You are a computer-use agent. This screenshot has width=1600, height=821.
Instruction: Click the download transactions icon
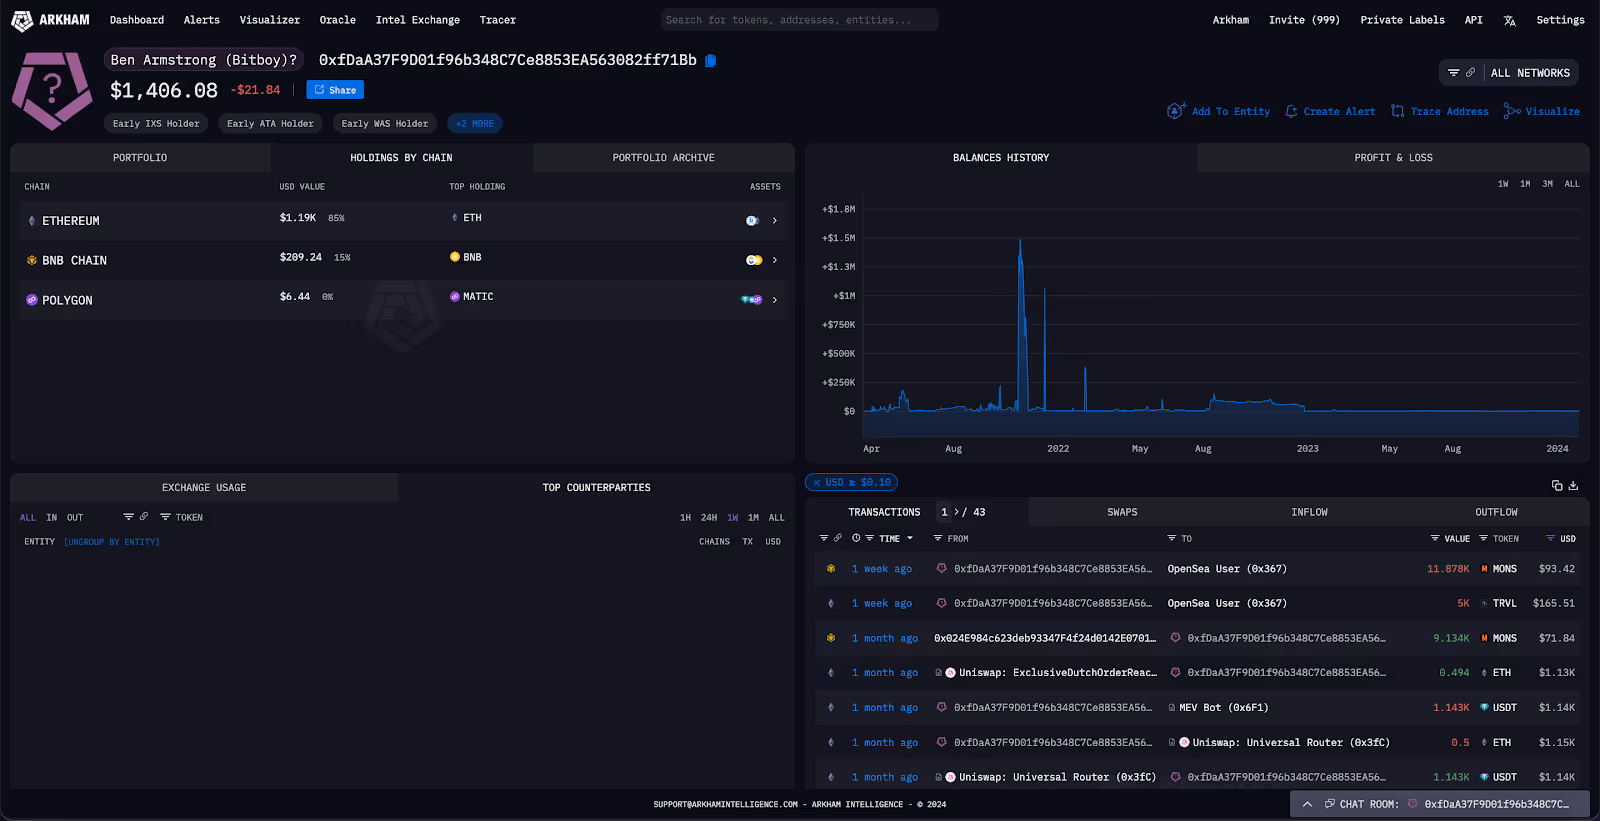(x=1573, y=485)
